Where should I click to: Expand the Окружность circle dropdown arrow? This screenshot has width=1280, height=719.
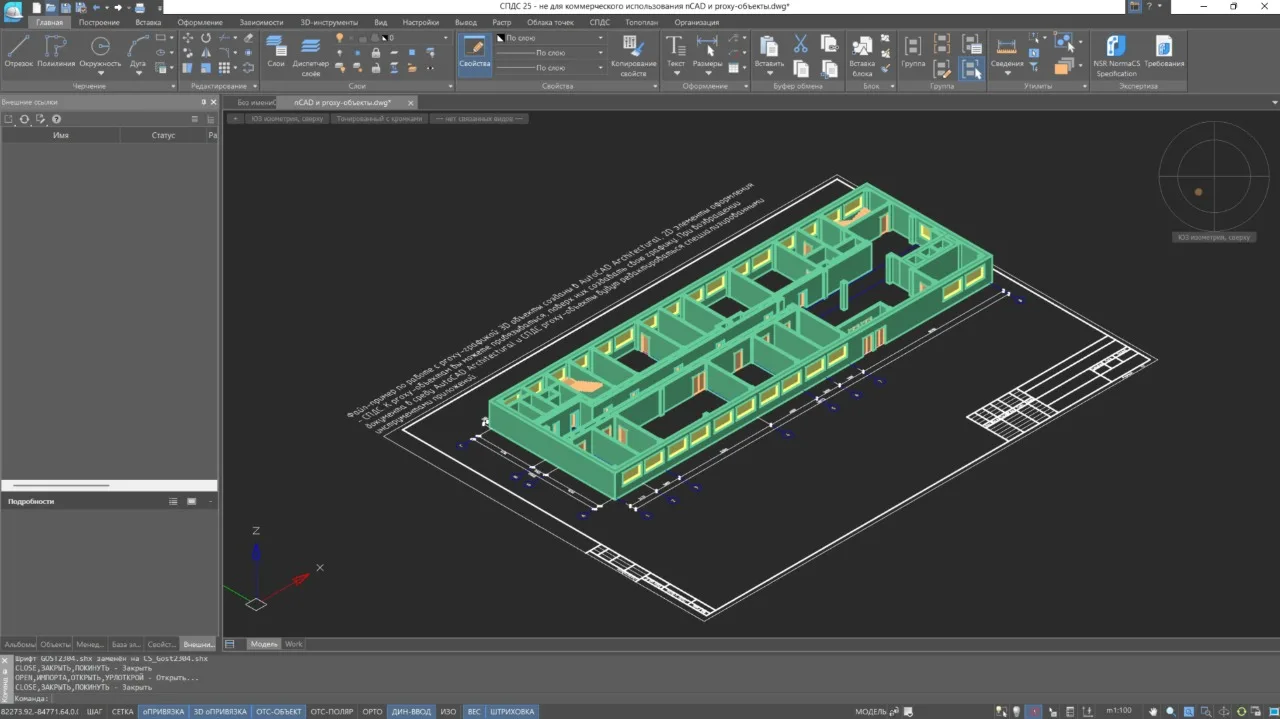tap(100, 74)
